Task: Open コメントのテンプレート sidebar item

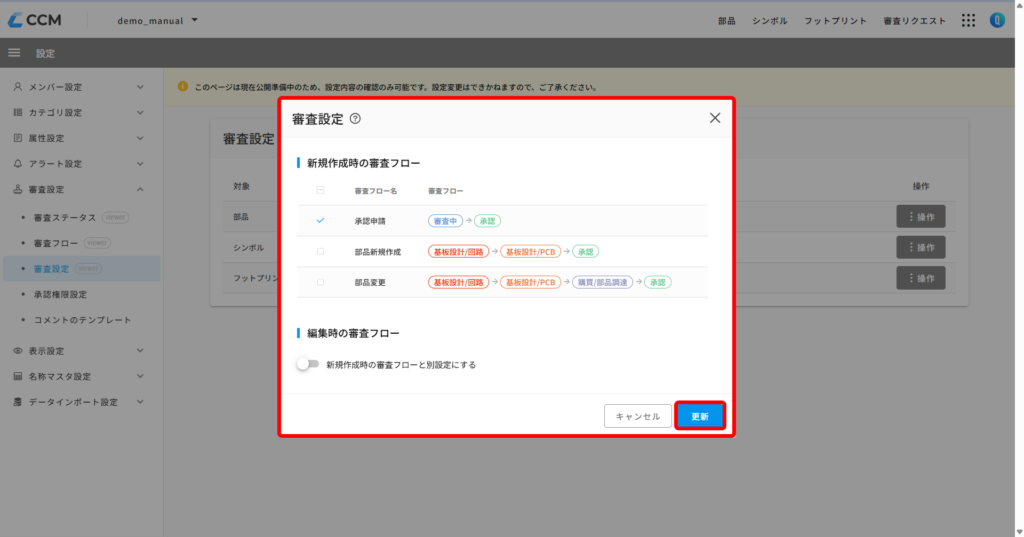Action: pos(82,319)
